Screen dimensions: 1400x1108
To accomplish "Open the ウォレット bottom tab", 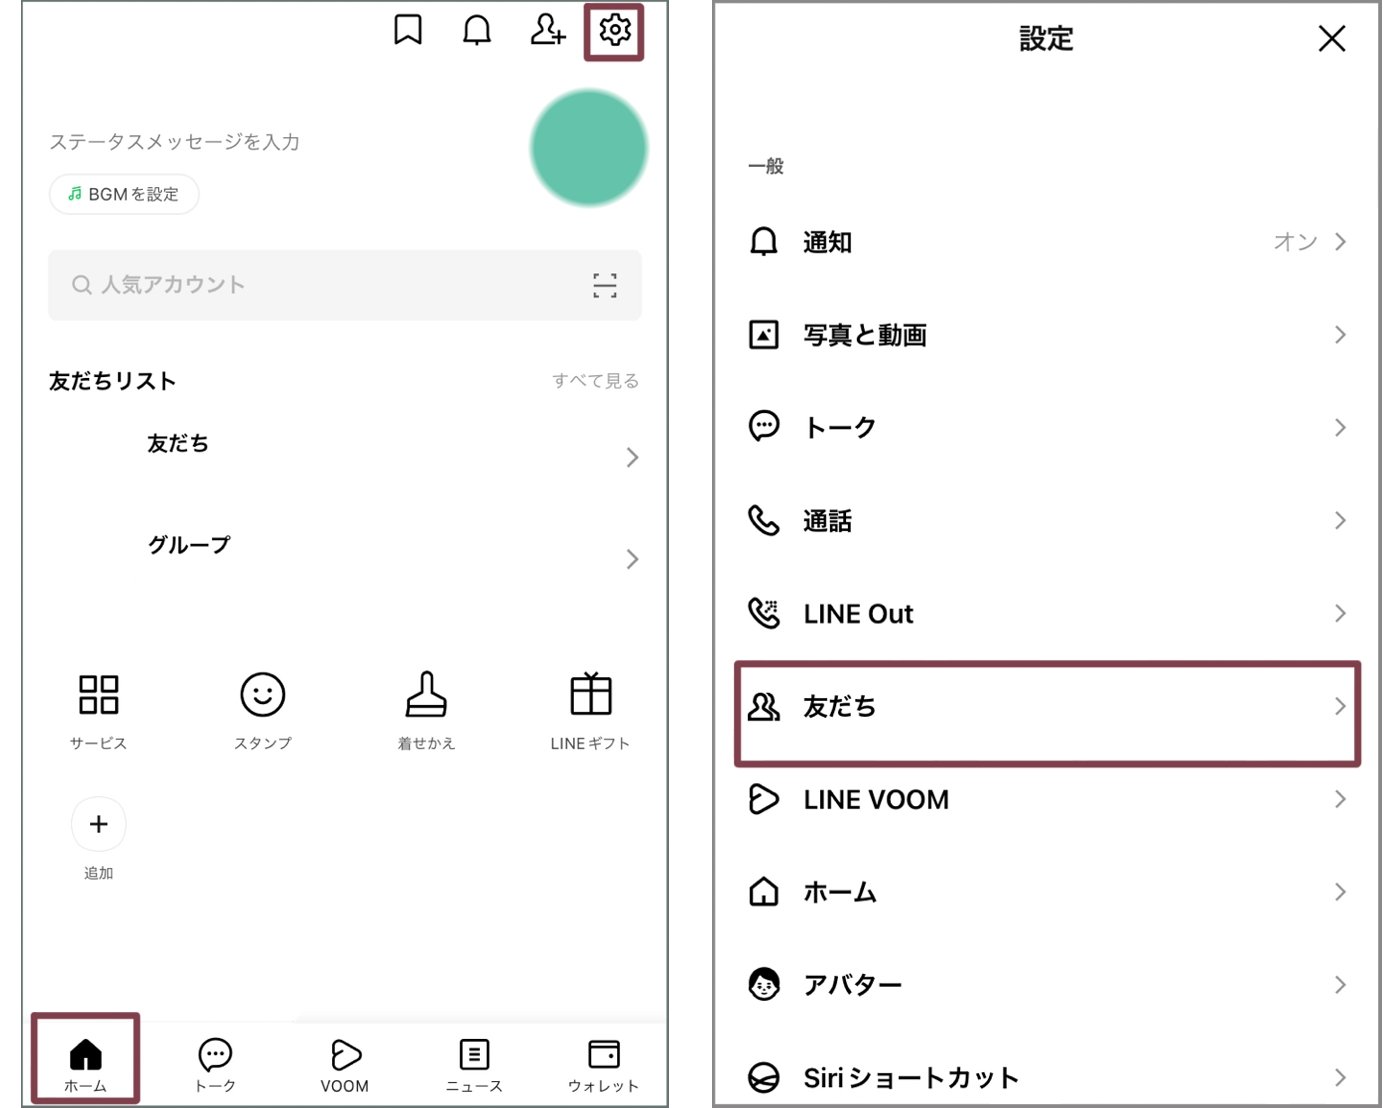I will [x=603, y=1064].
